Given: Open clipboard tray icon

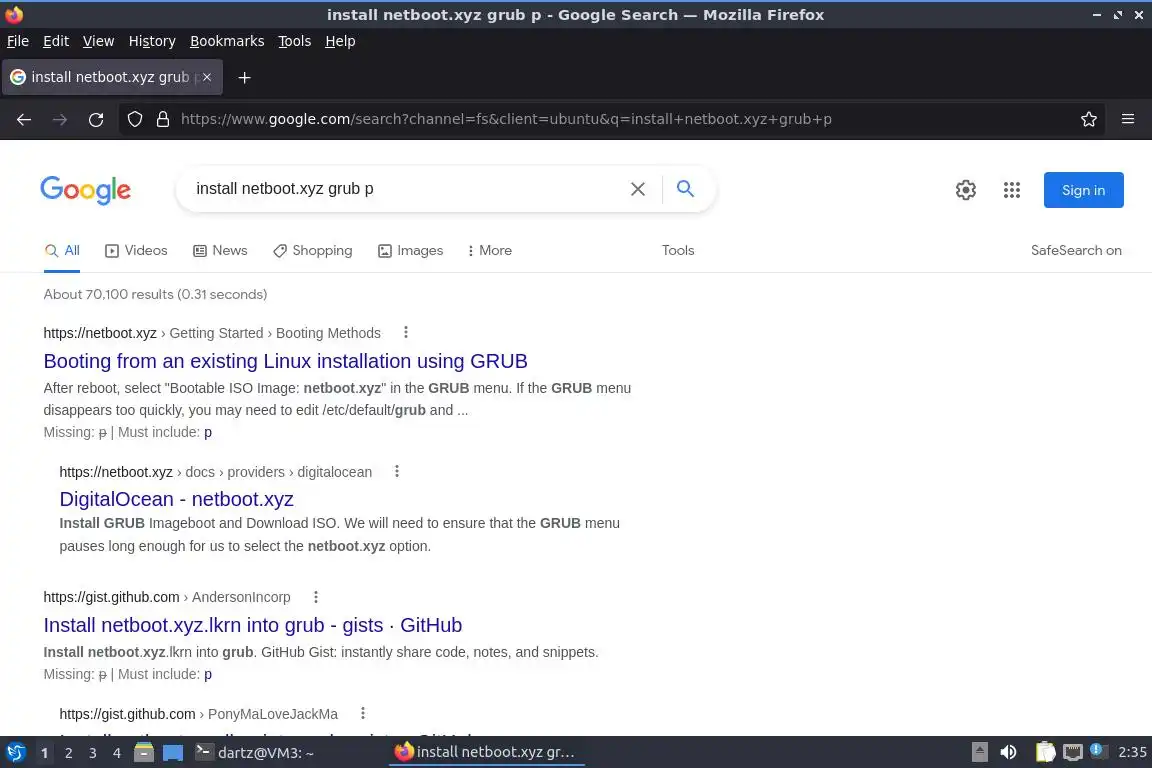Looking at the screenshot, I should coord(1045,752).
